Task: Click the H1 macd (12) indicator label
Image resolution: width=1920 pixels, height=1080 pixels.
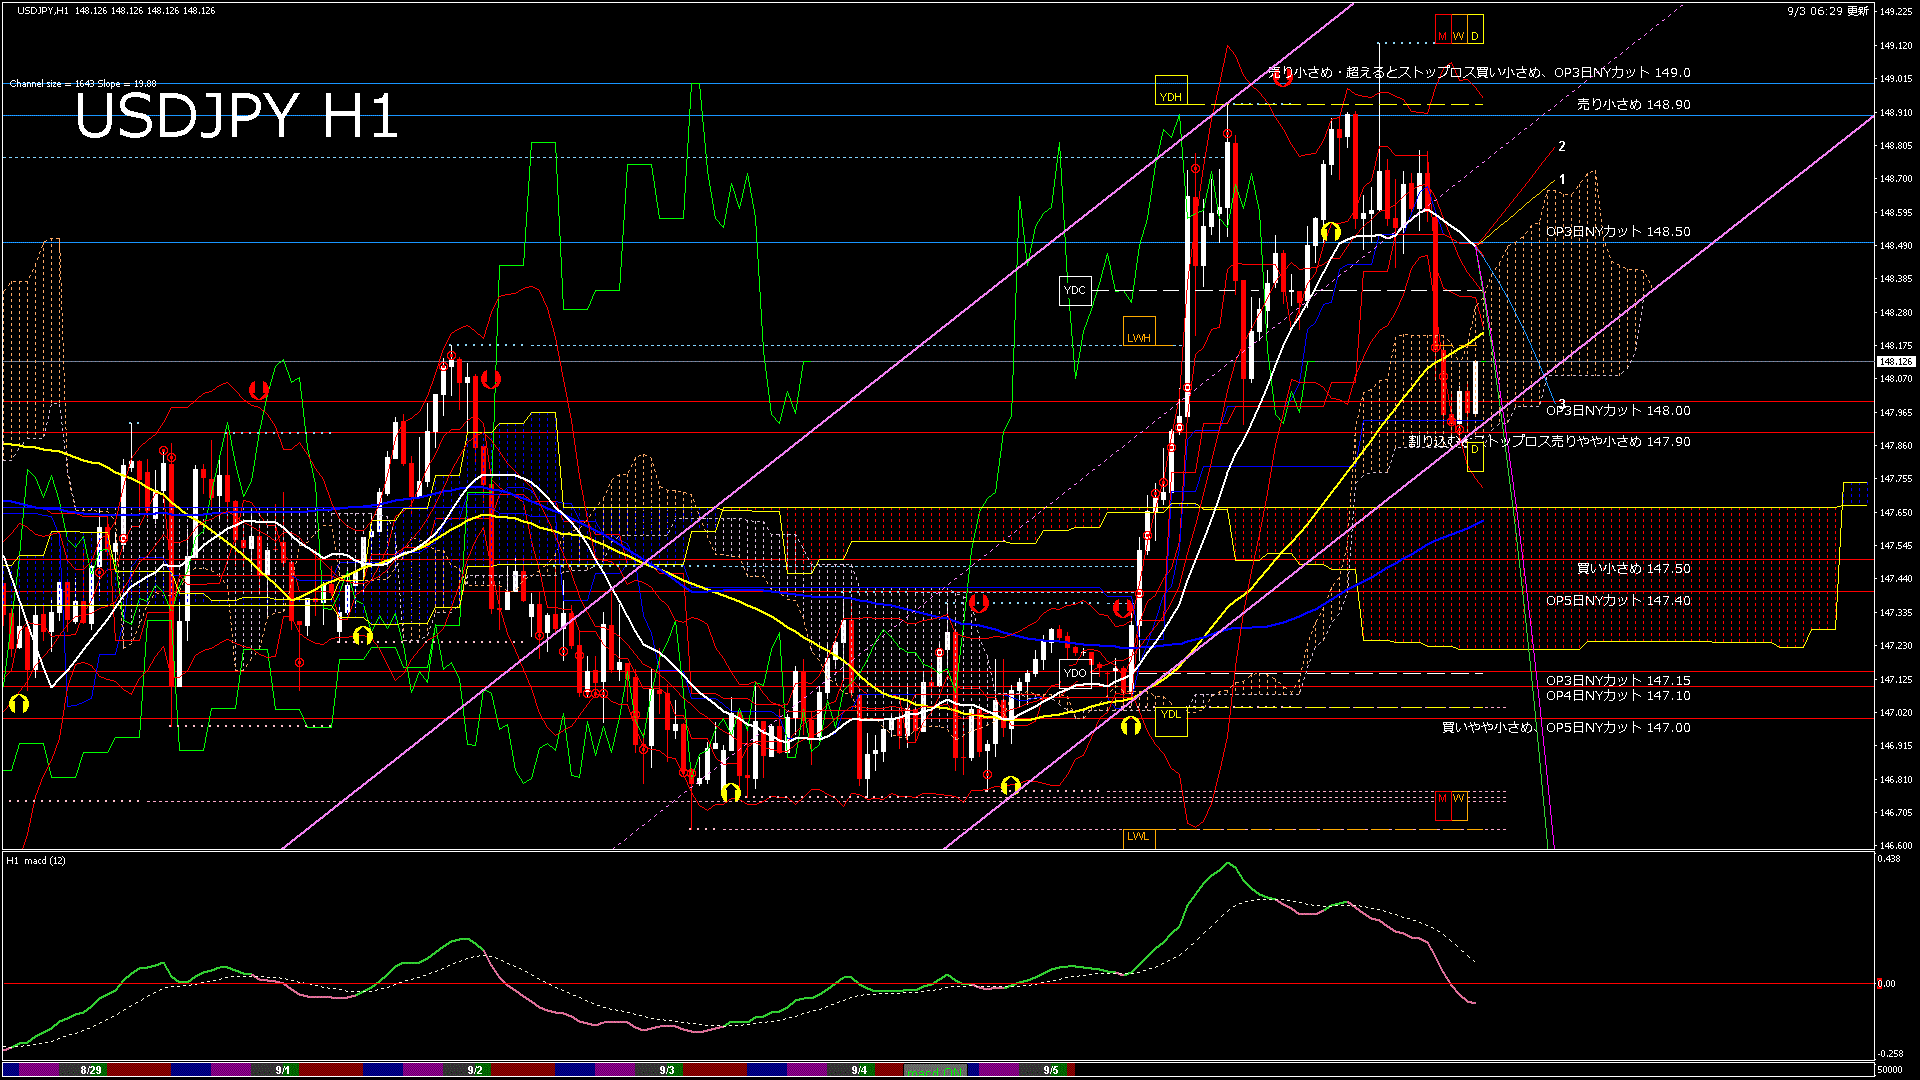Action: (36, 860)
